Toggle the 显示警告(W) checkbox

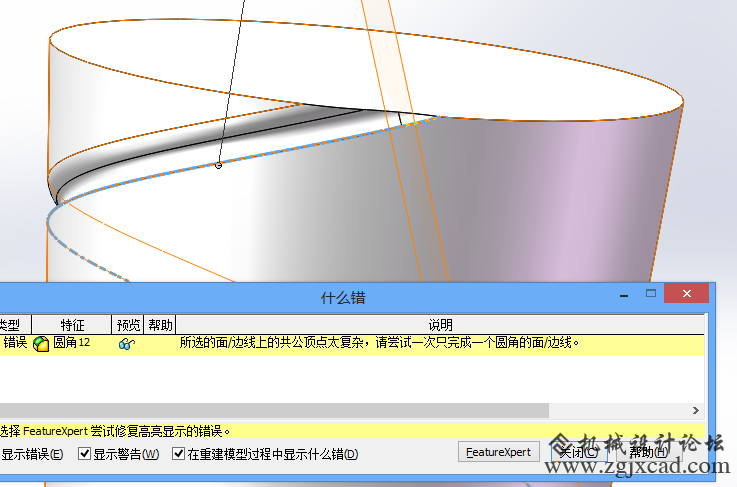point(85,454)
